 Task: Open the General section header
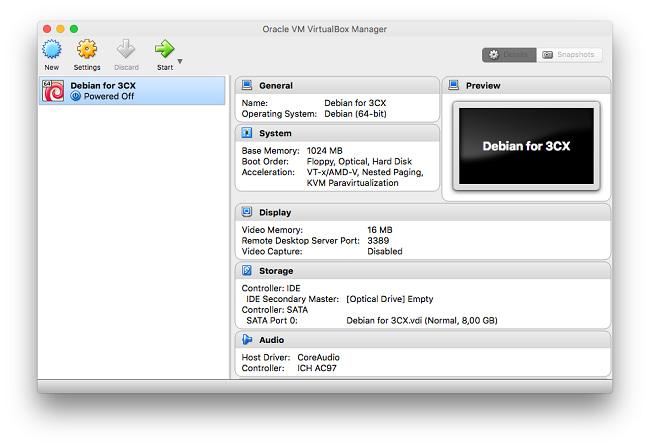337,85
